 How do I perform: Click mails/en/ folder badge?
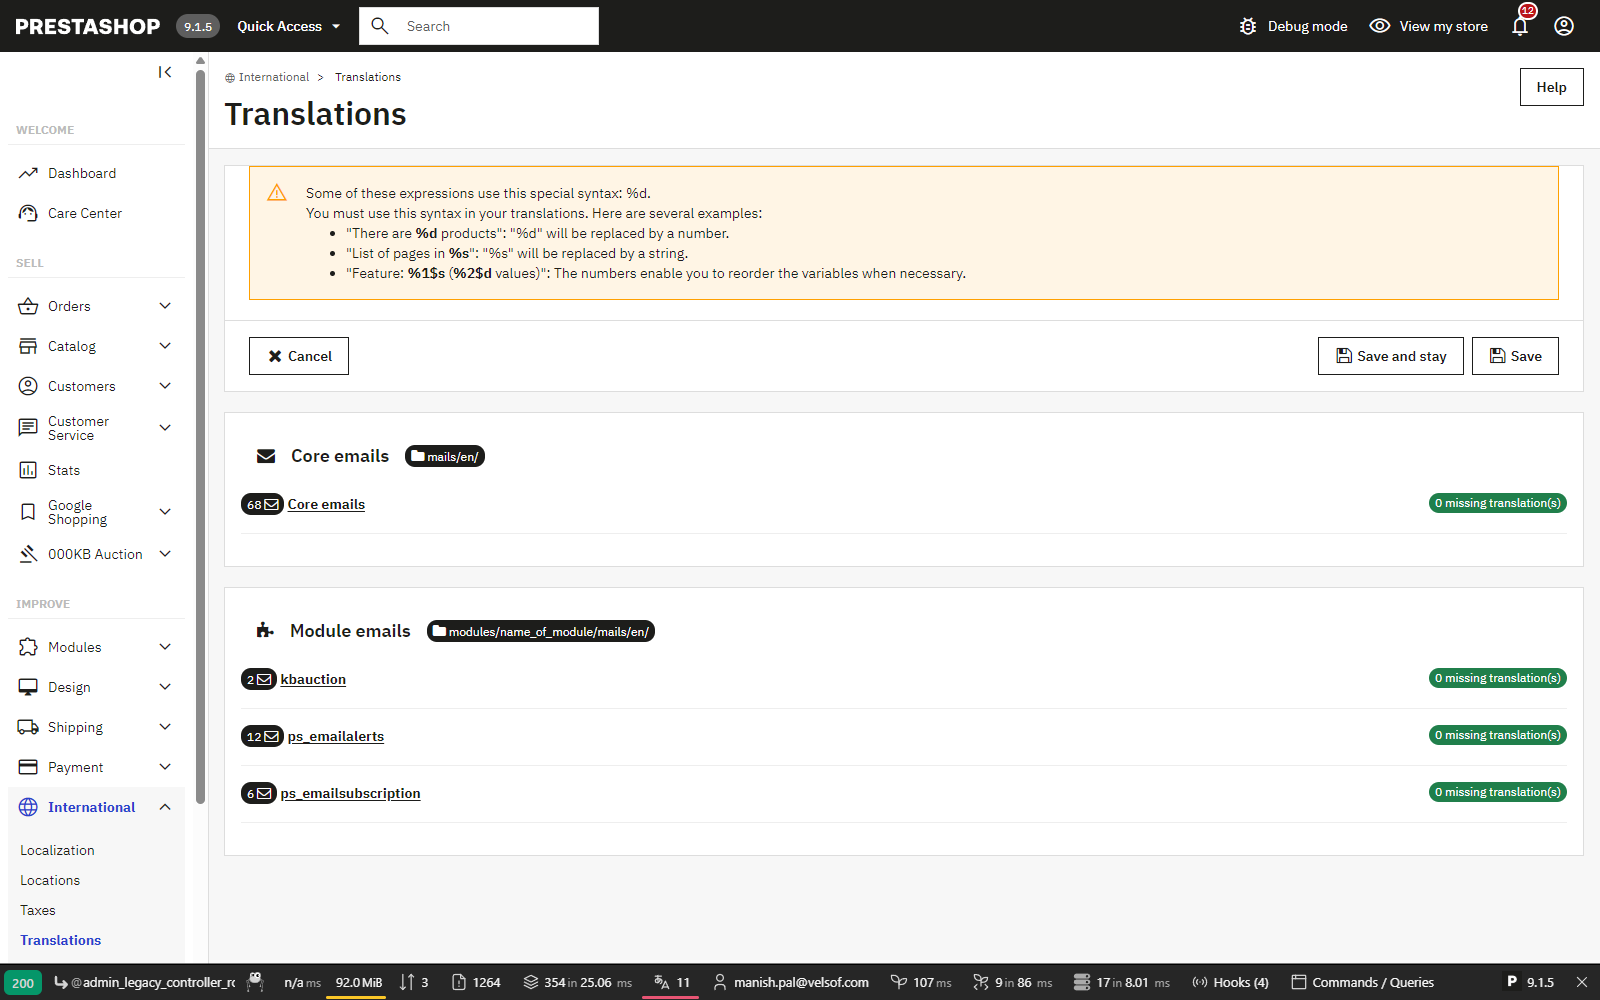coord(445,456)
